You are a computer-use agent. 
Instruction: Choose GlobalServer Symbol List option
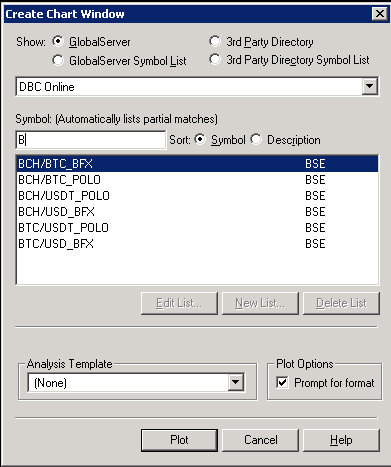pos(58,60)
